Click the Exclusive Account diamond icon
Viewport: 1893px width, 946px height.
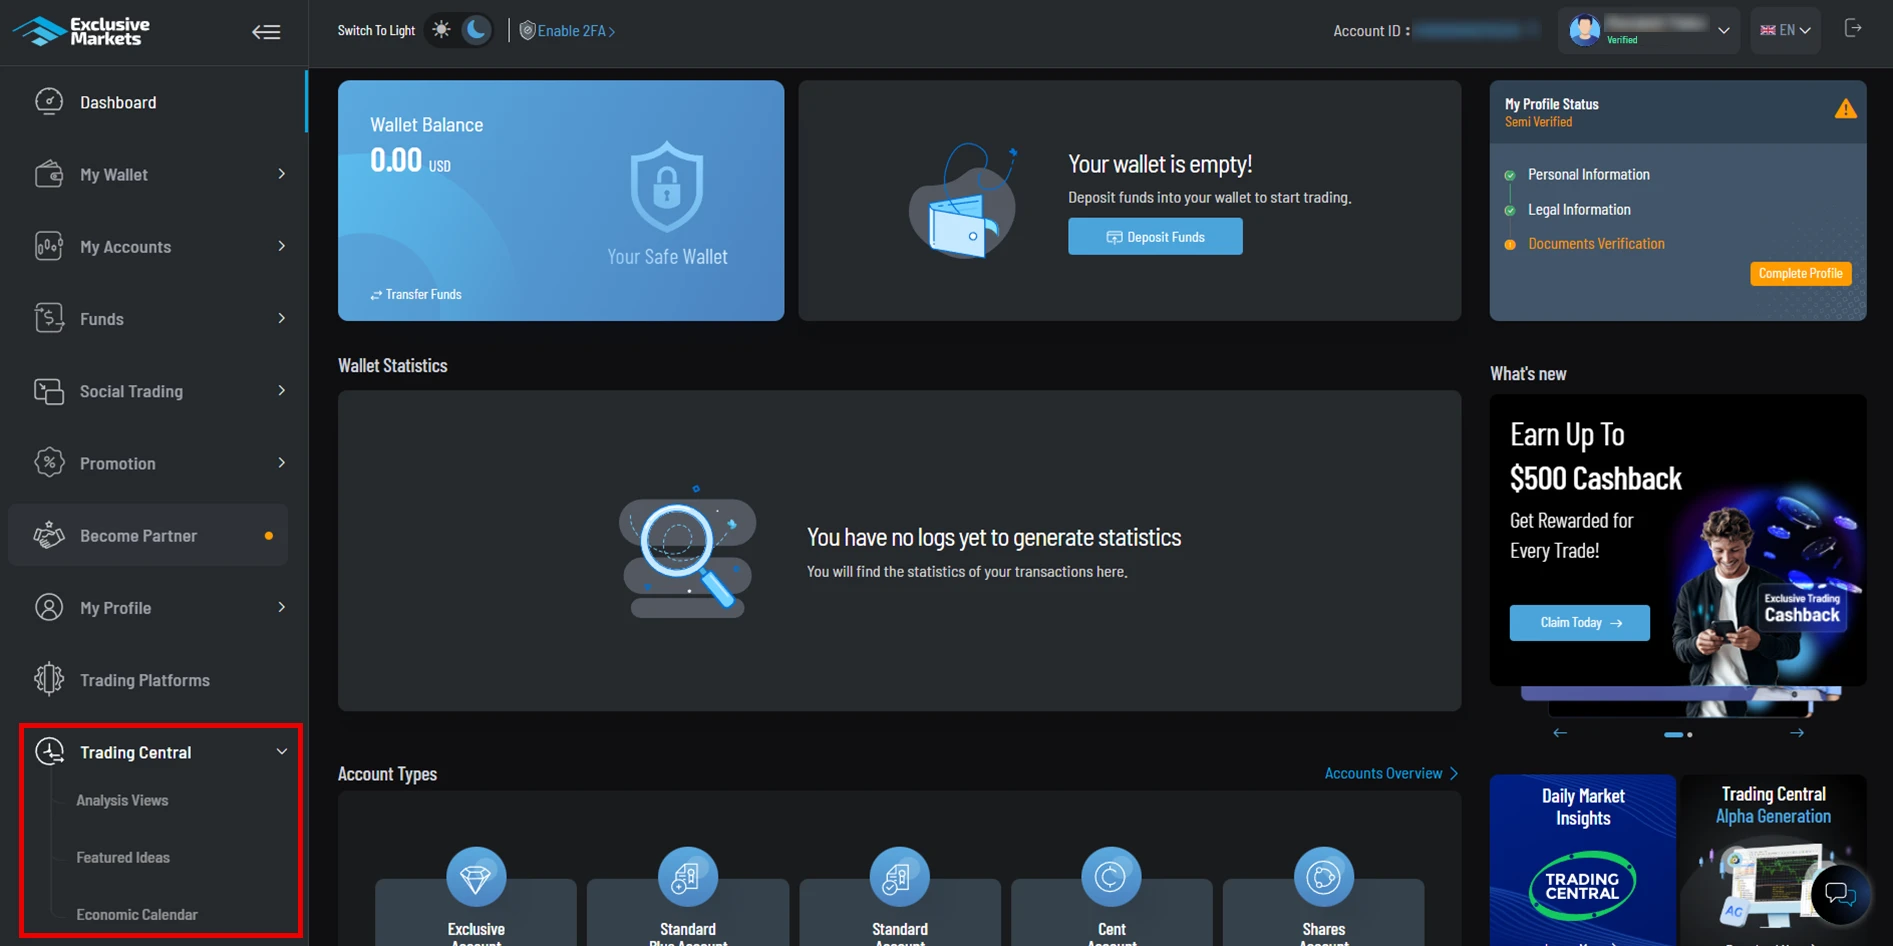476,877
